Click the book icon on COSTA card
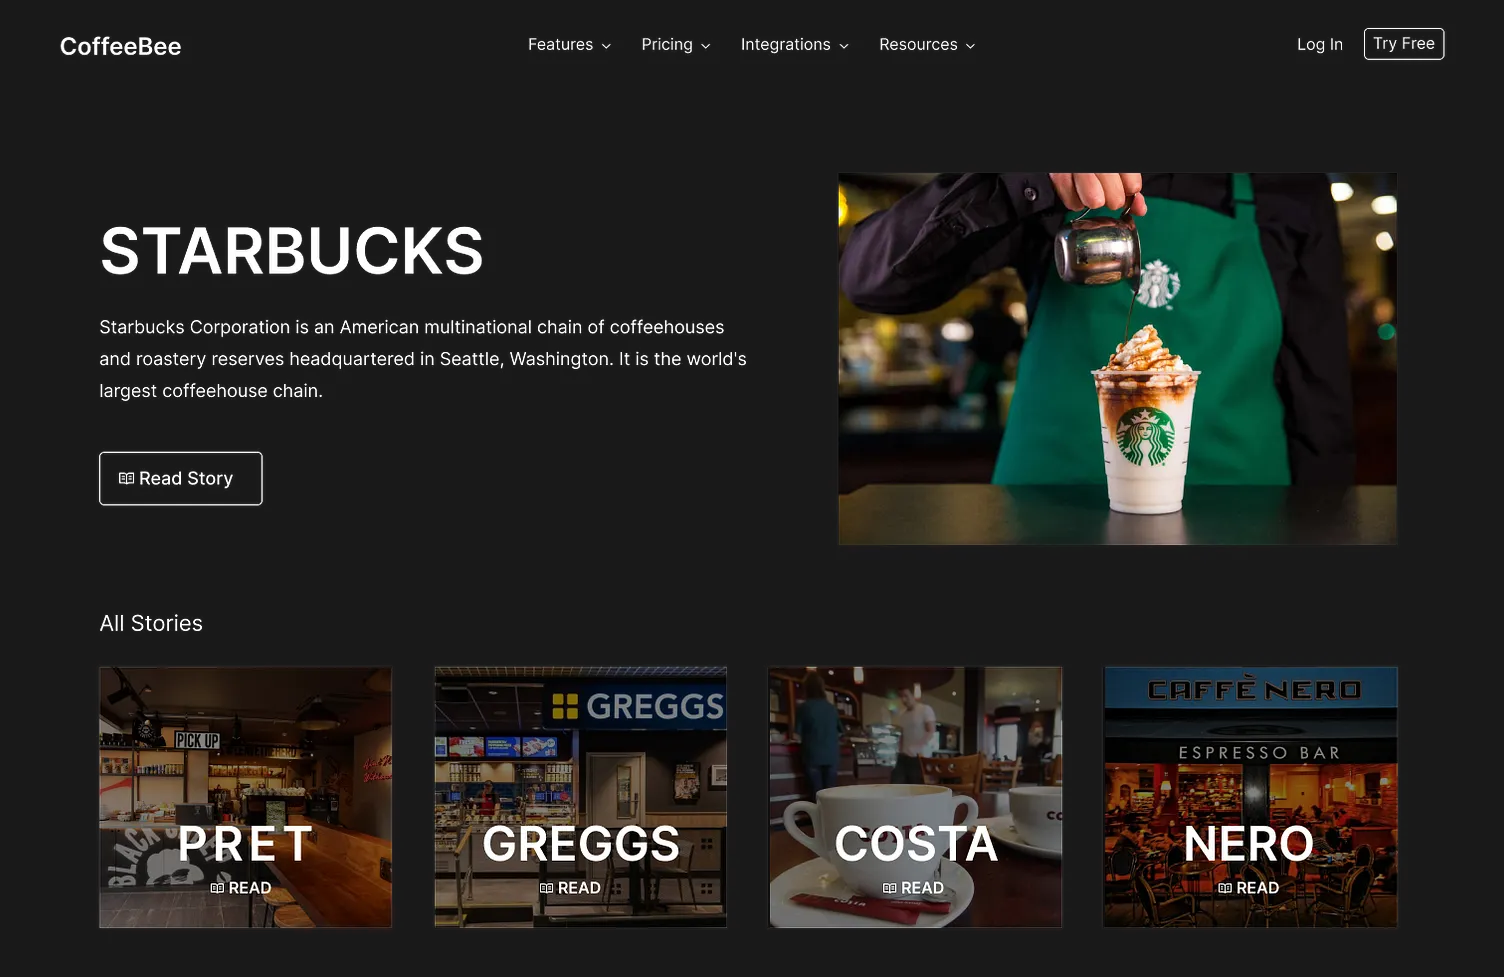Viewport: 1504px width, 977px height. [x=889, y=888]
